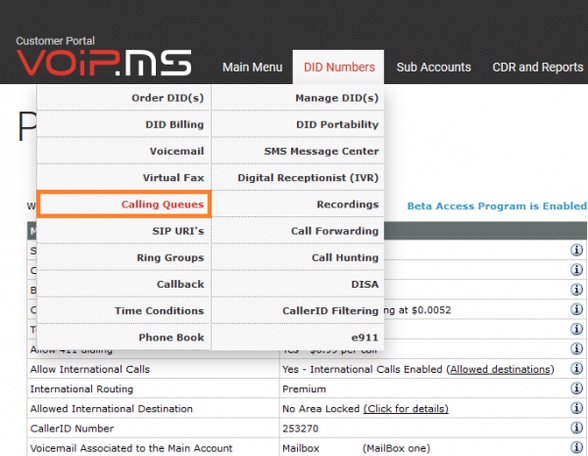Click Beta Access Program is Enabled link

497,206
